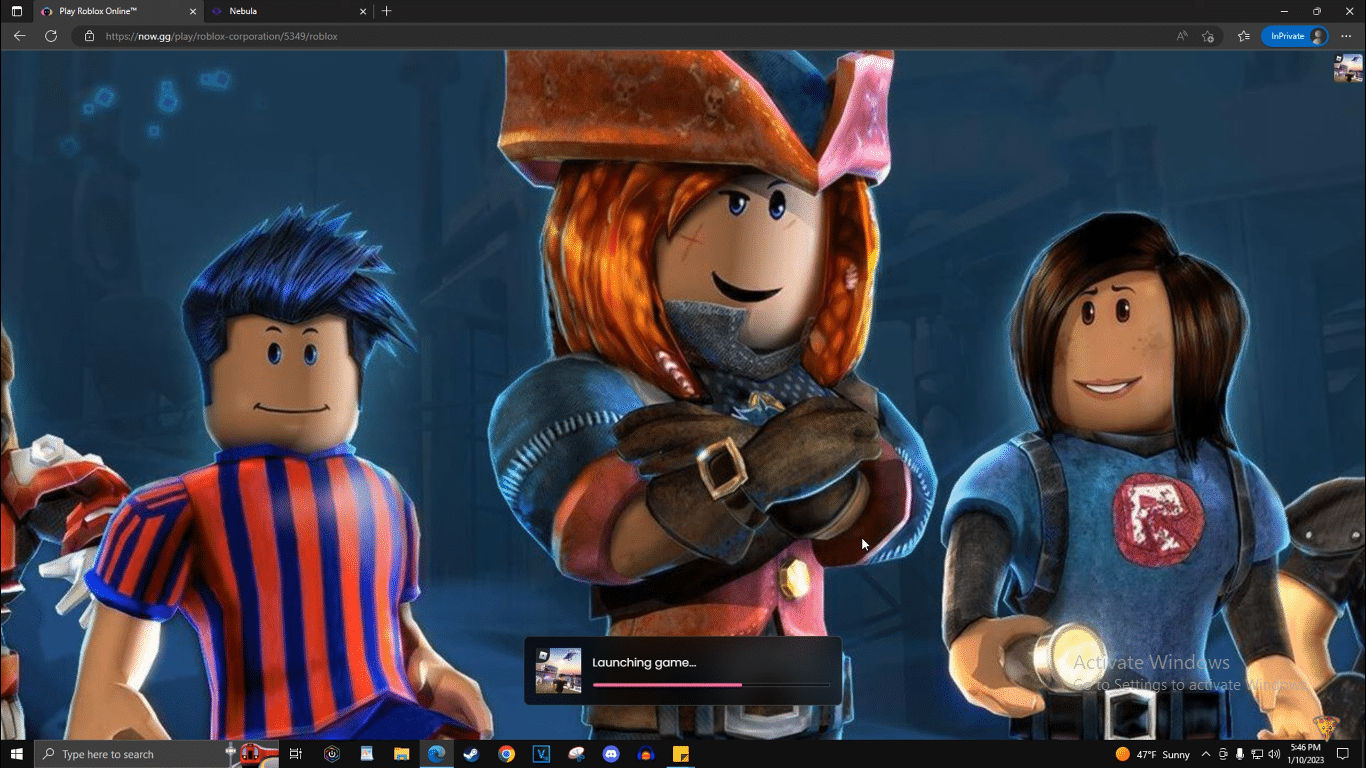Click the Edge browser taskbar icon
This screenshot has width=1366, height=768.
437,754
